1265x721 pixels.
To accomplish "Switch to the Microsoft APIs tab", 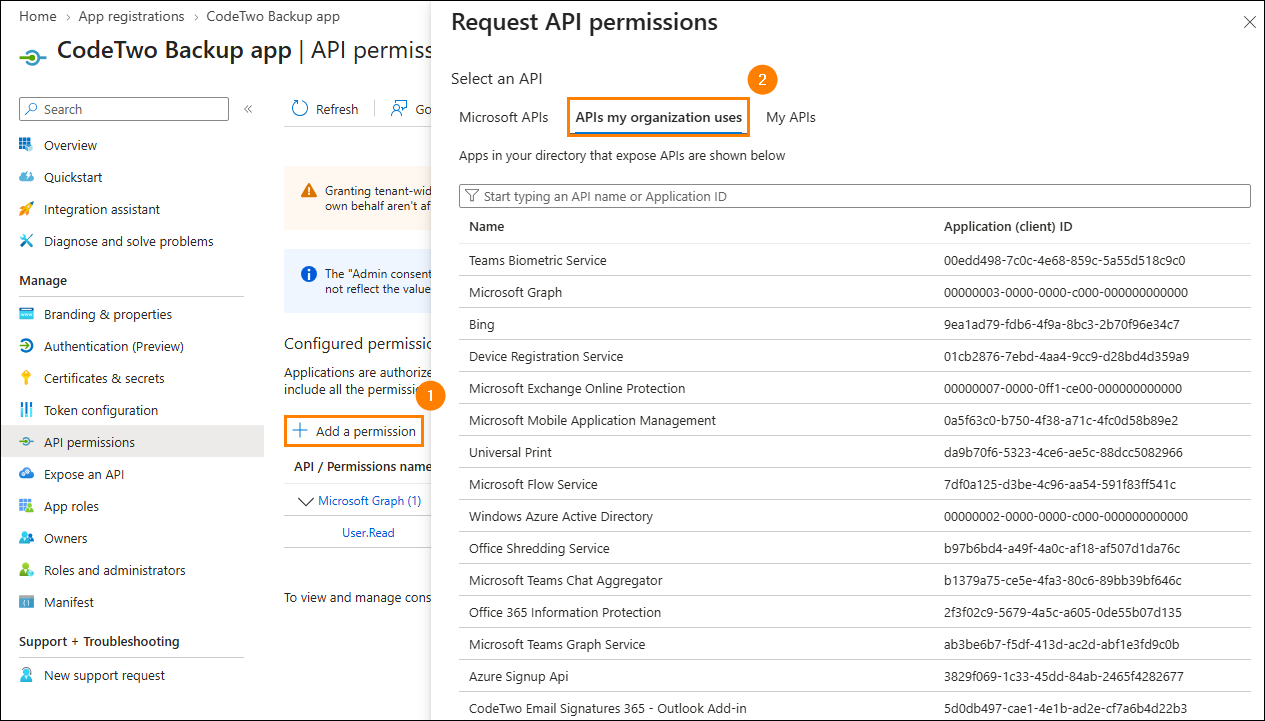I will click(504, 117).
